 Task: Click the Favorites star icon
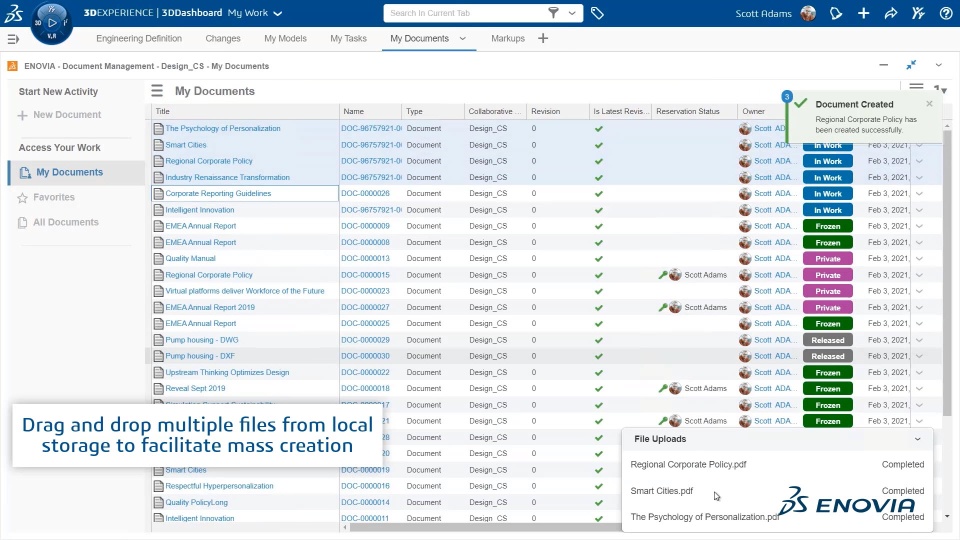pyautogui.click(x=23, y=198)
